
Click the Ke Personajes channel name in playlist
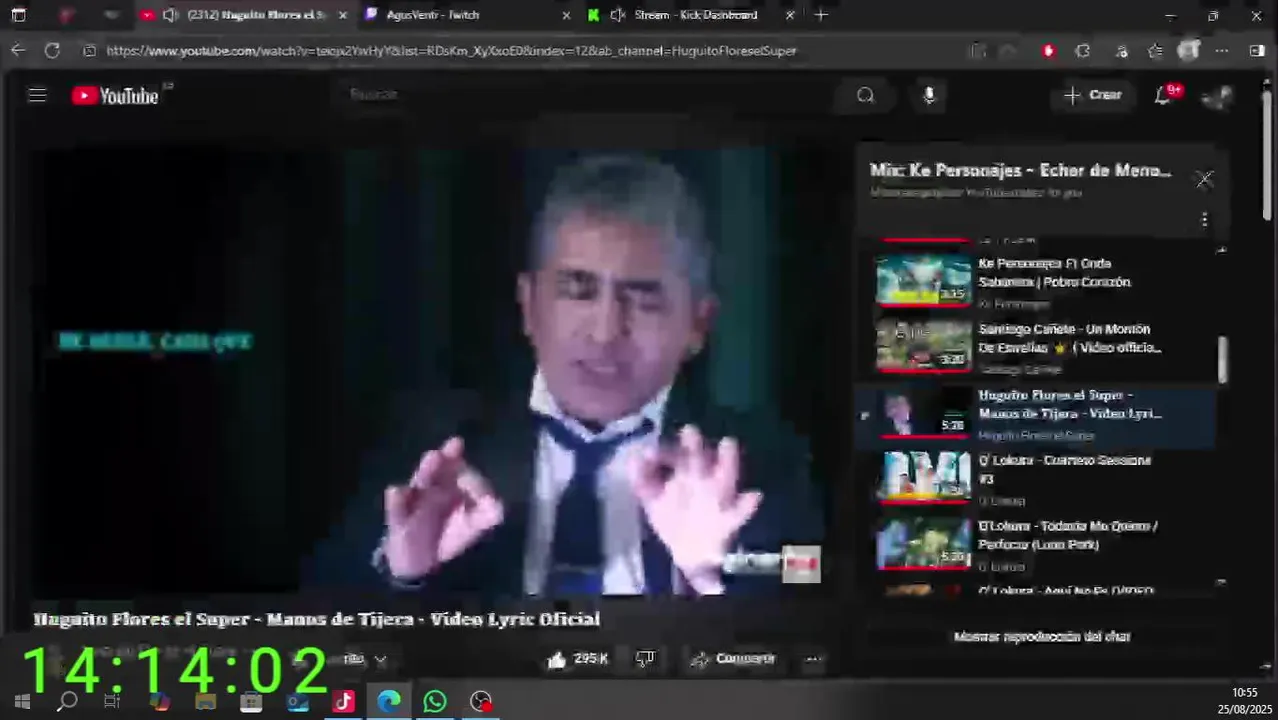1014,304
